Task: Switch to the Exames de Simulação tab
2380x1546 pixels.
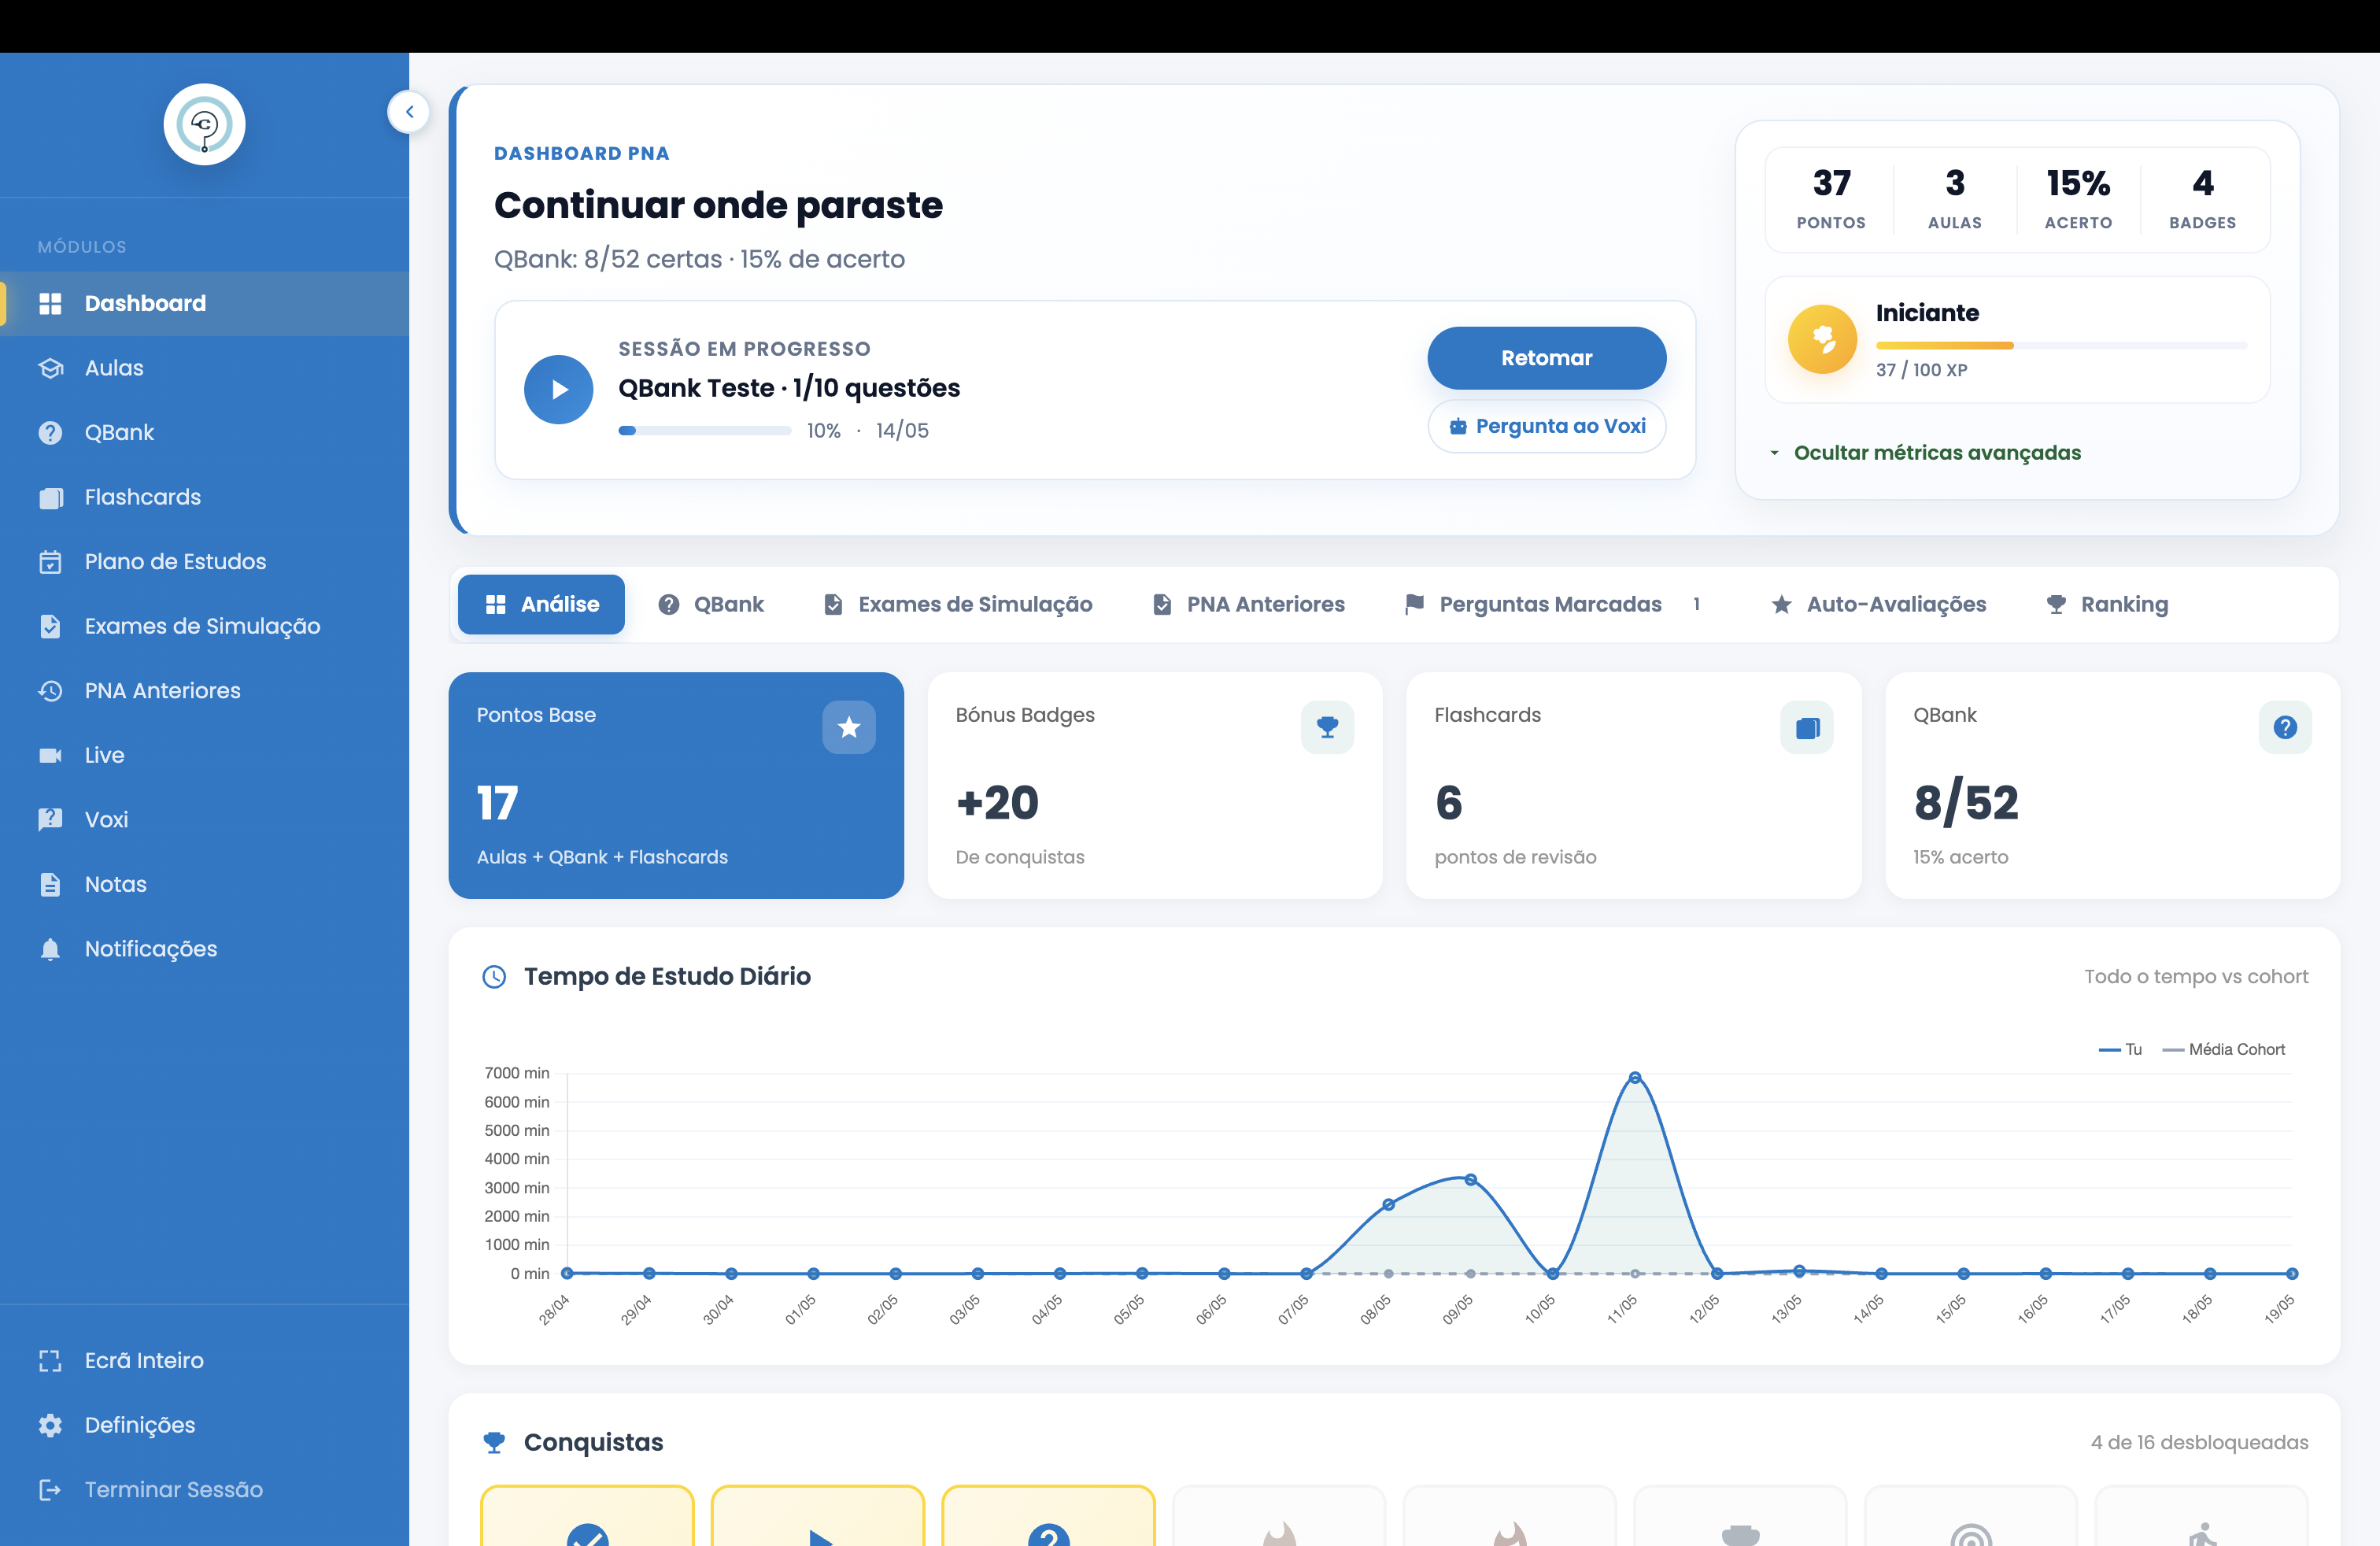Action: 957,604
